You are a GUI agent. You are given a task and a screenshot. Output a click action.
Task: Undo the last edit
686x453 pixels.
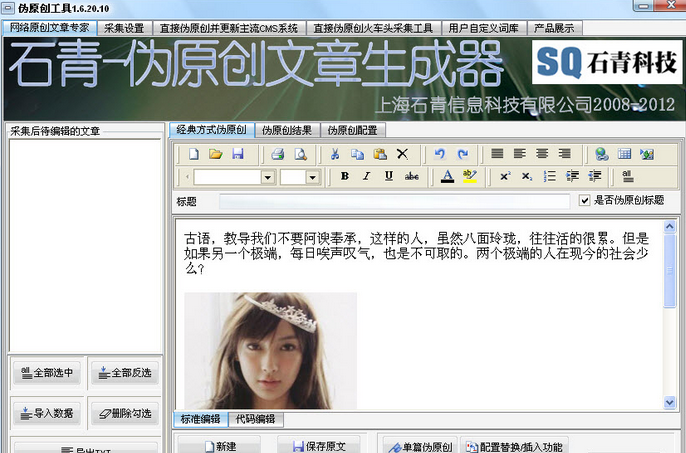(440, 154)
